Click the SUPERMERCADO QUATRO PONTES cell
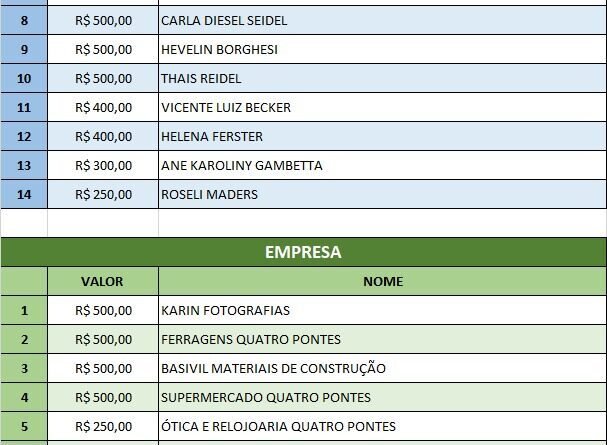This screenshot has width=607, height=445. coord(266,397)
